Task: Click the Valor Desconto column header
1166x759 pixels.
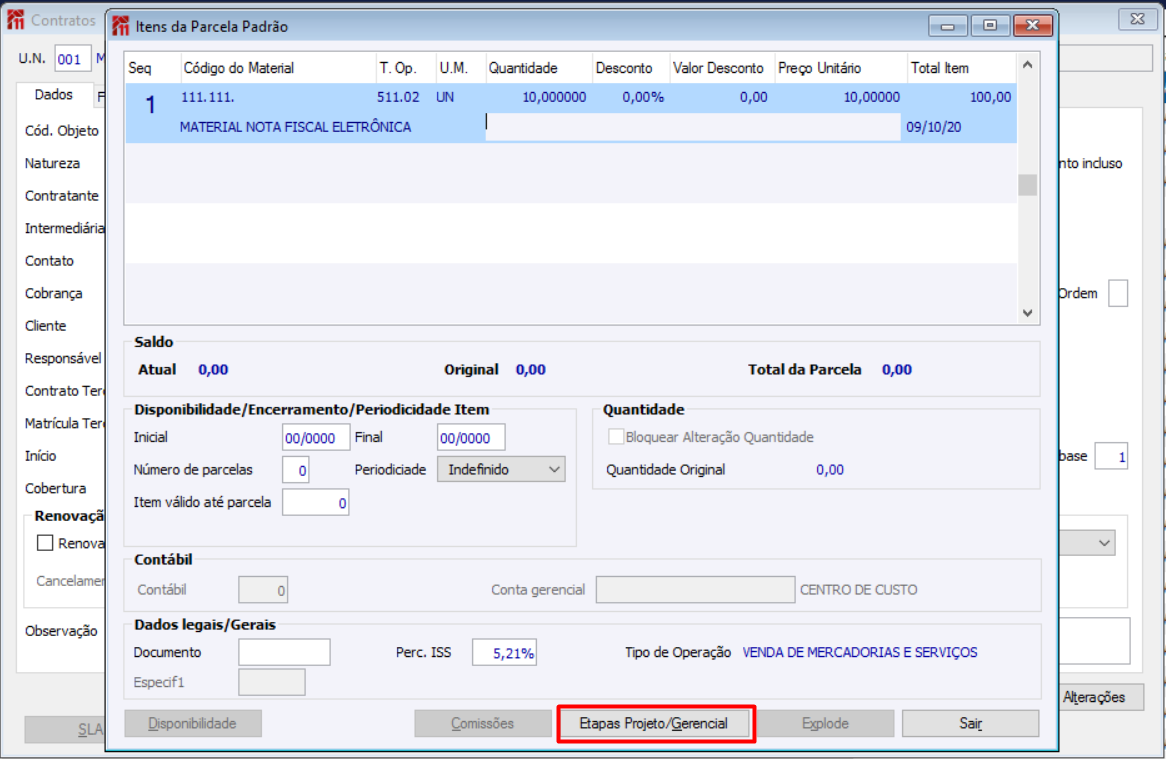Action: [723, 68]
